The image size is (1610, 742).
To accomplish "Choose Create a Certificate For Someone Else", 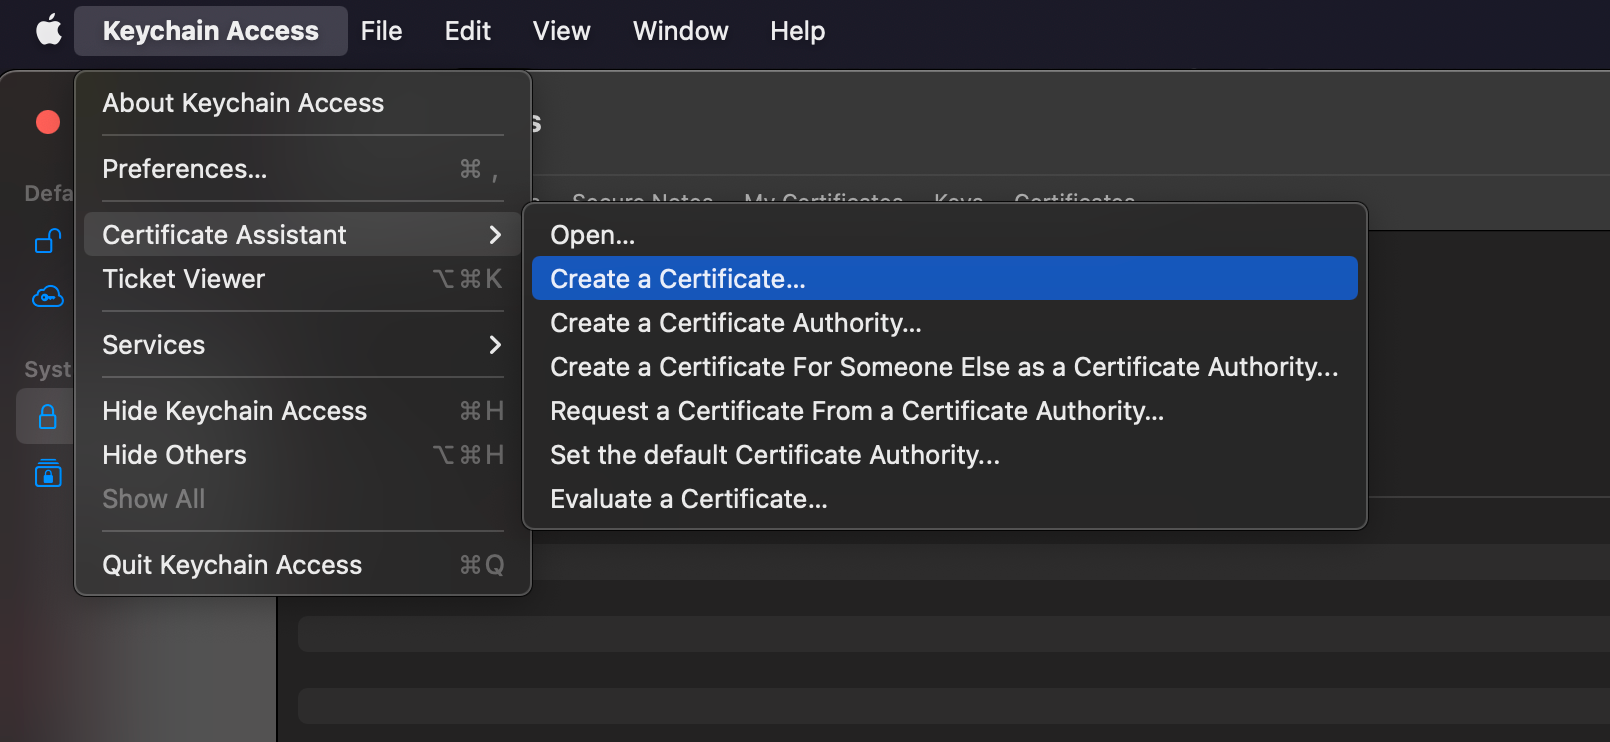I will [944, 367].
